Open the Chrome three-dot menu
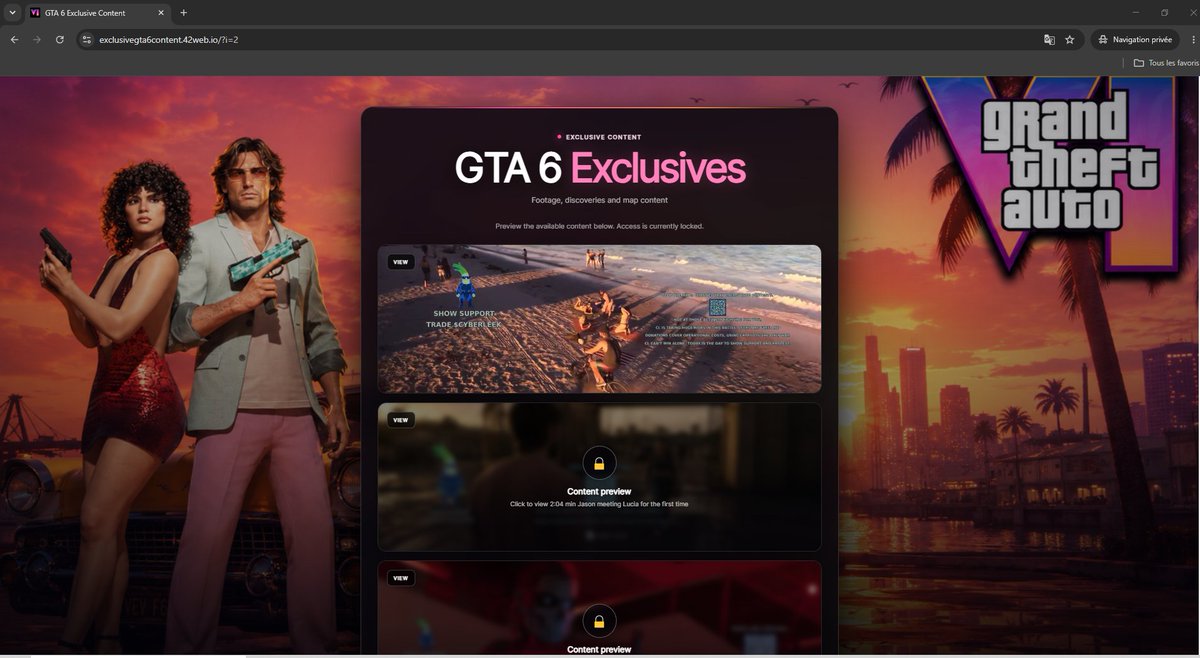 (x=1193, y=40)
